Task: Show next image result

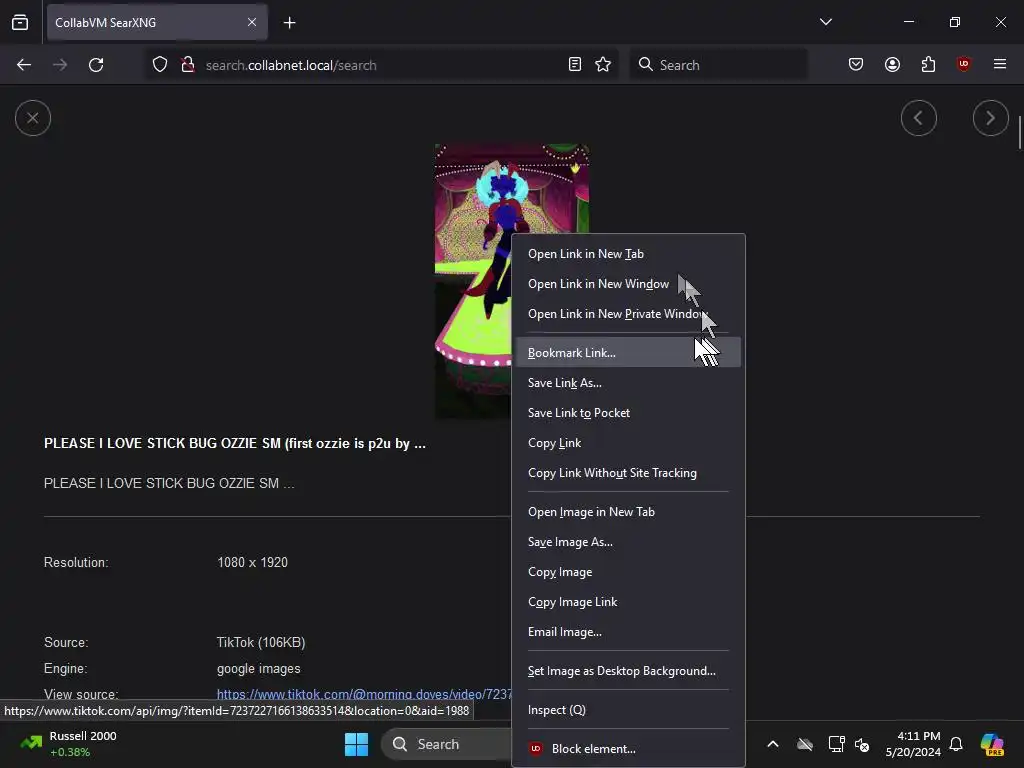Action: [x=991, y=118]
